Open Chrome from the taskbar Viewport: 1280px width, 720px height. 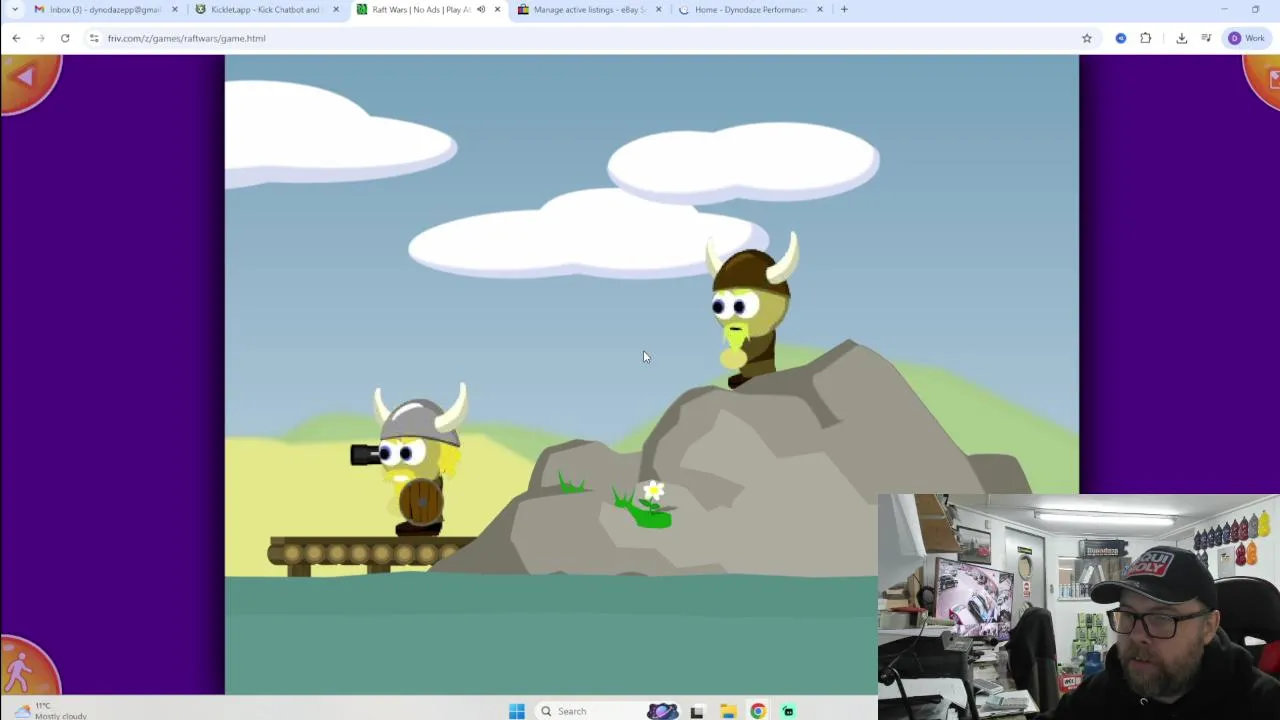758,711
